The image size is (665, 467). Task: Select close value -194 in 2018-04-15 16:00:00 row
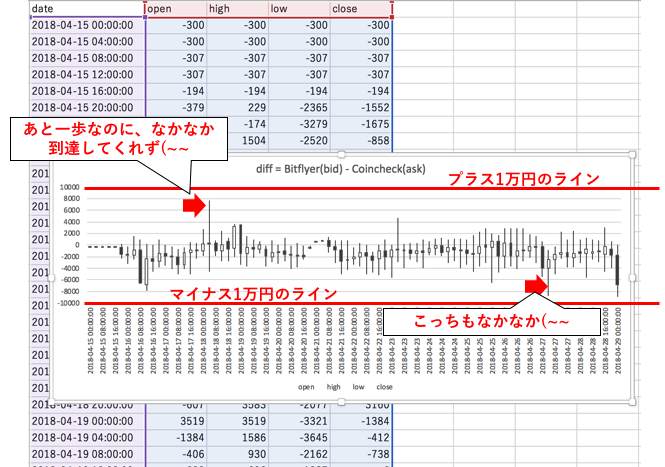point(361,92)
